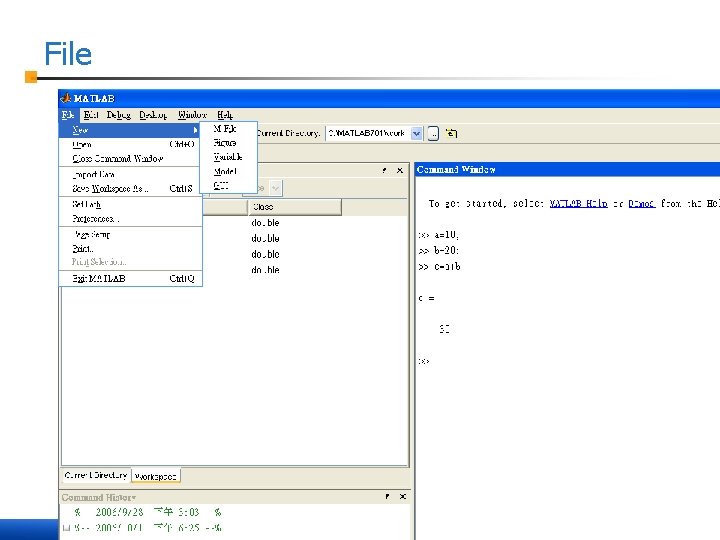Open the MATLAB Help link

tap(579, 203)
